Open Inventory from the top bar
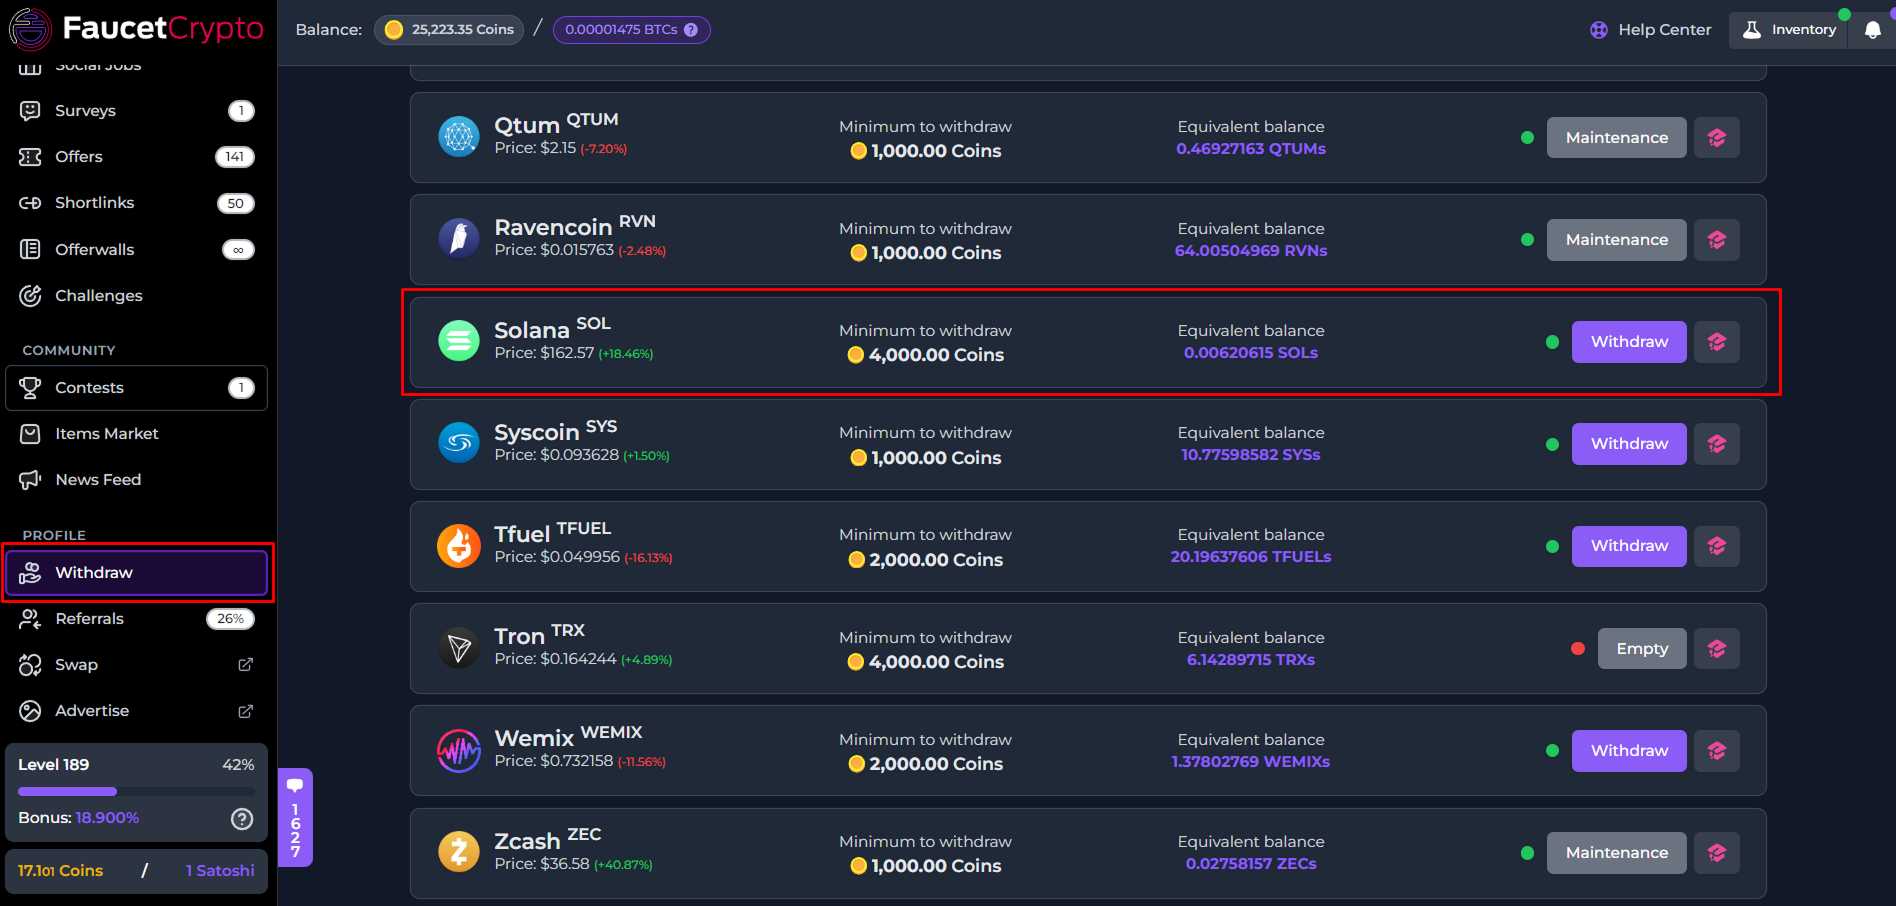Viewport: 1896px width, 906px height. [x=1788, y=30]
